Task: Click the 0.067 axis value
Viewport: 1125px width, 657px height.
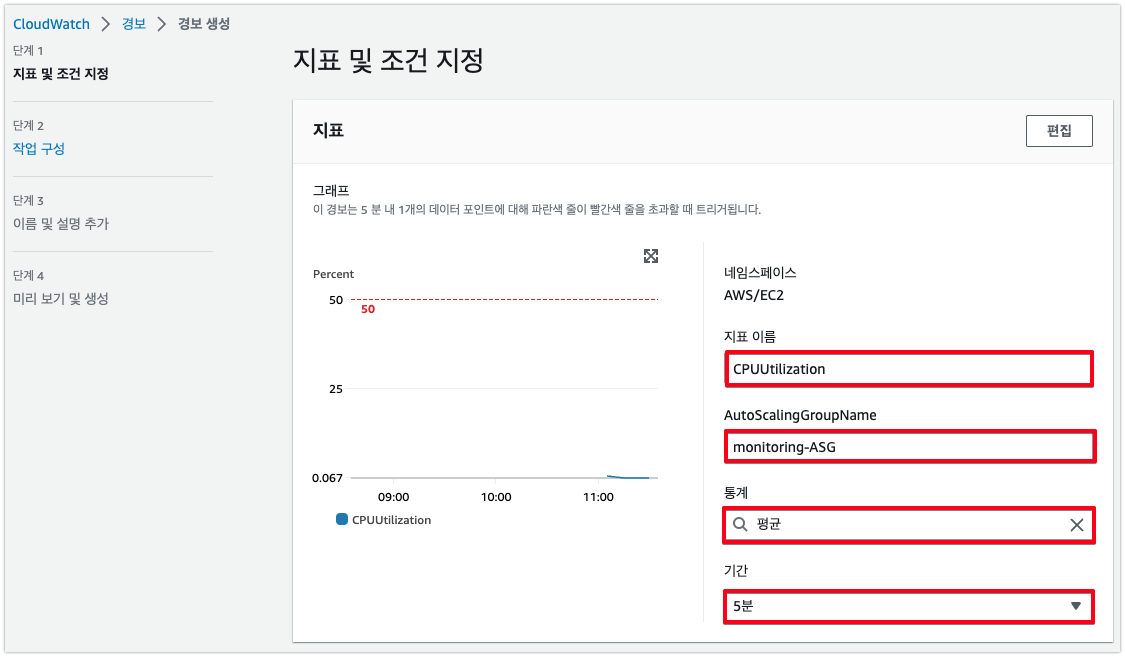Action: 327,478
